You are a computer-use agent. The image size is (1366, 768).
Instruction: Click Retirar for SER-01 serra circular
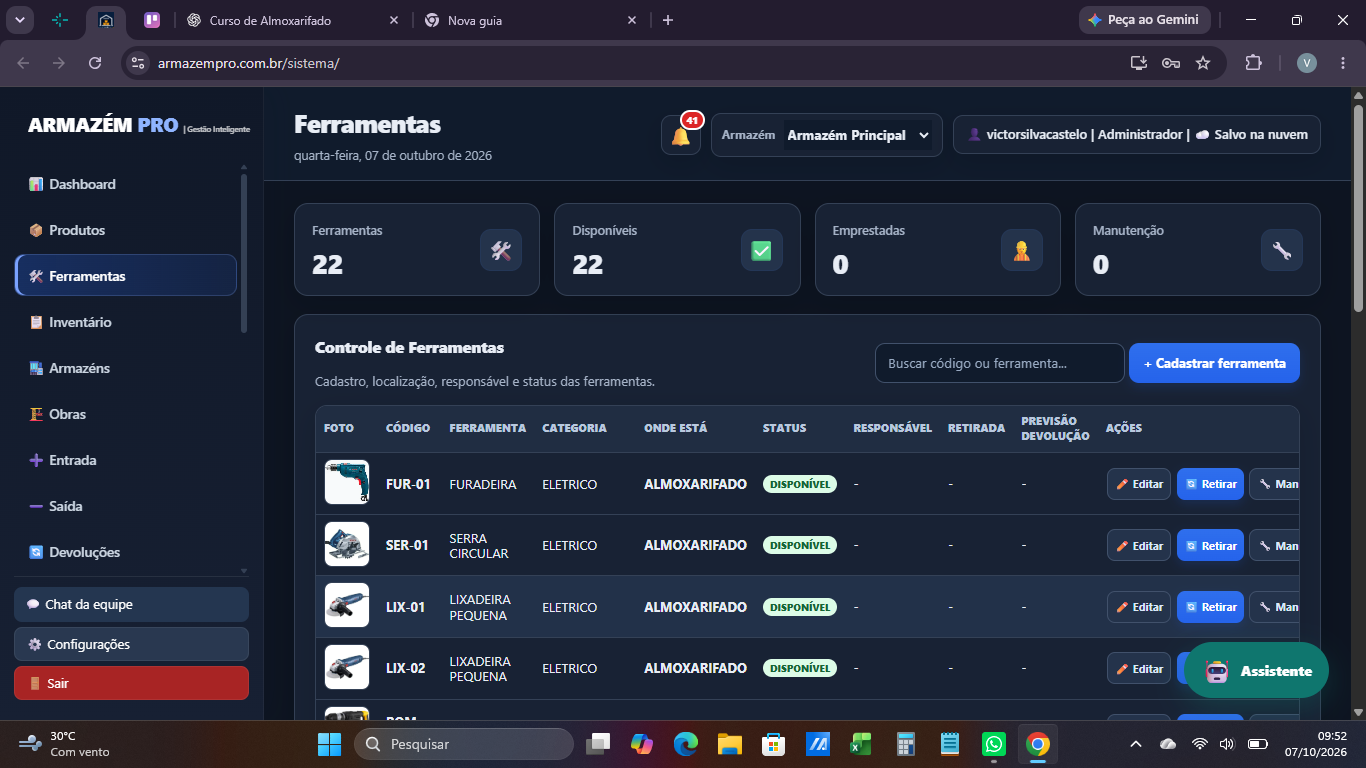click(x=1210, y=545)
